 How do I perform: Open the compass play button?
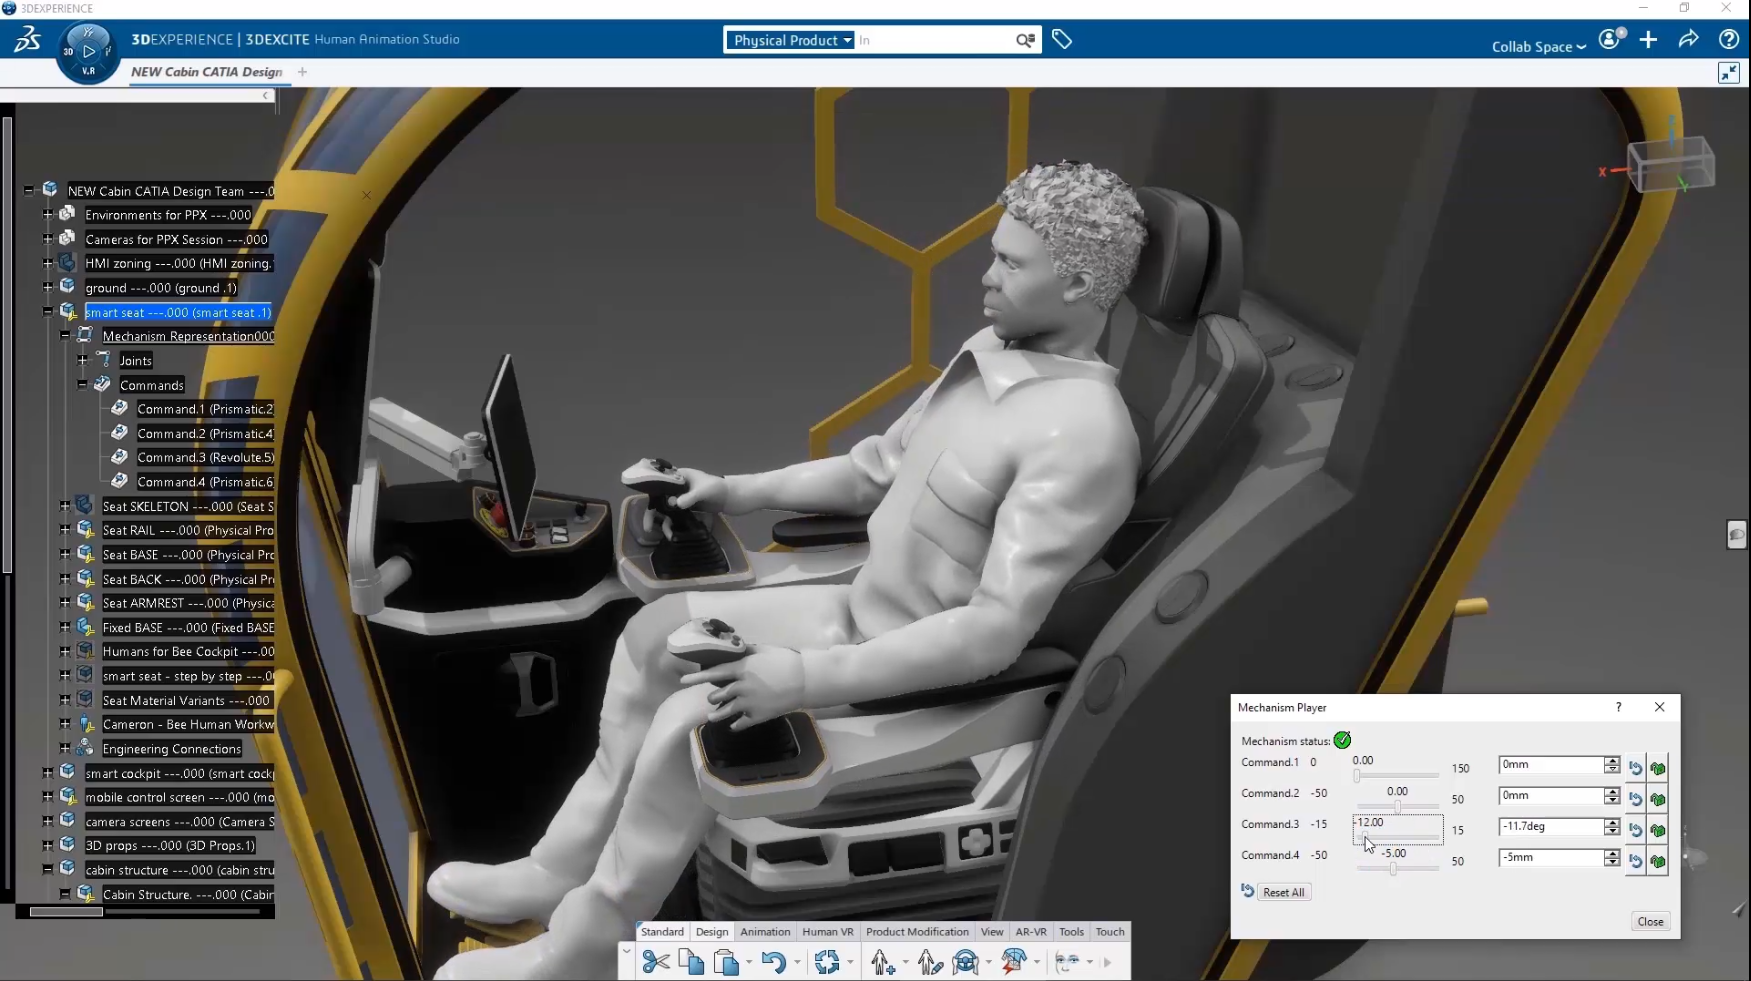(x=89, y=51)
